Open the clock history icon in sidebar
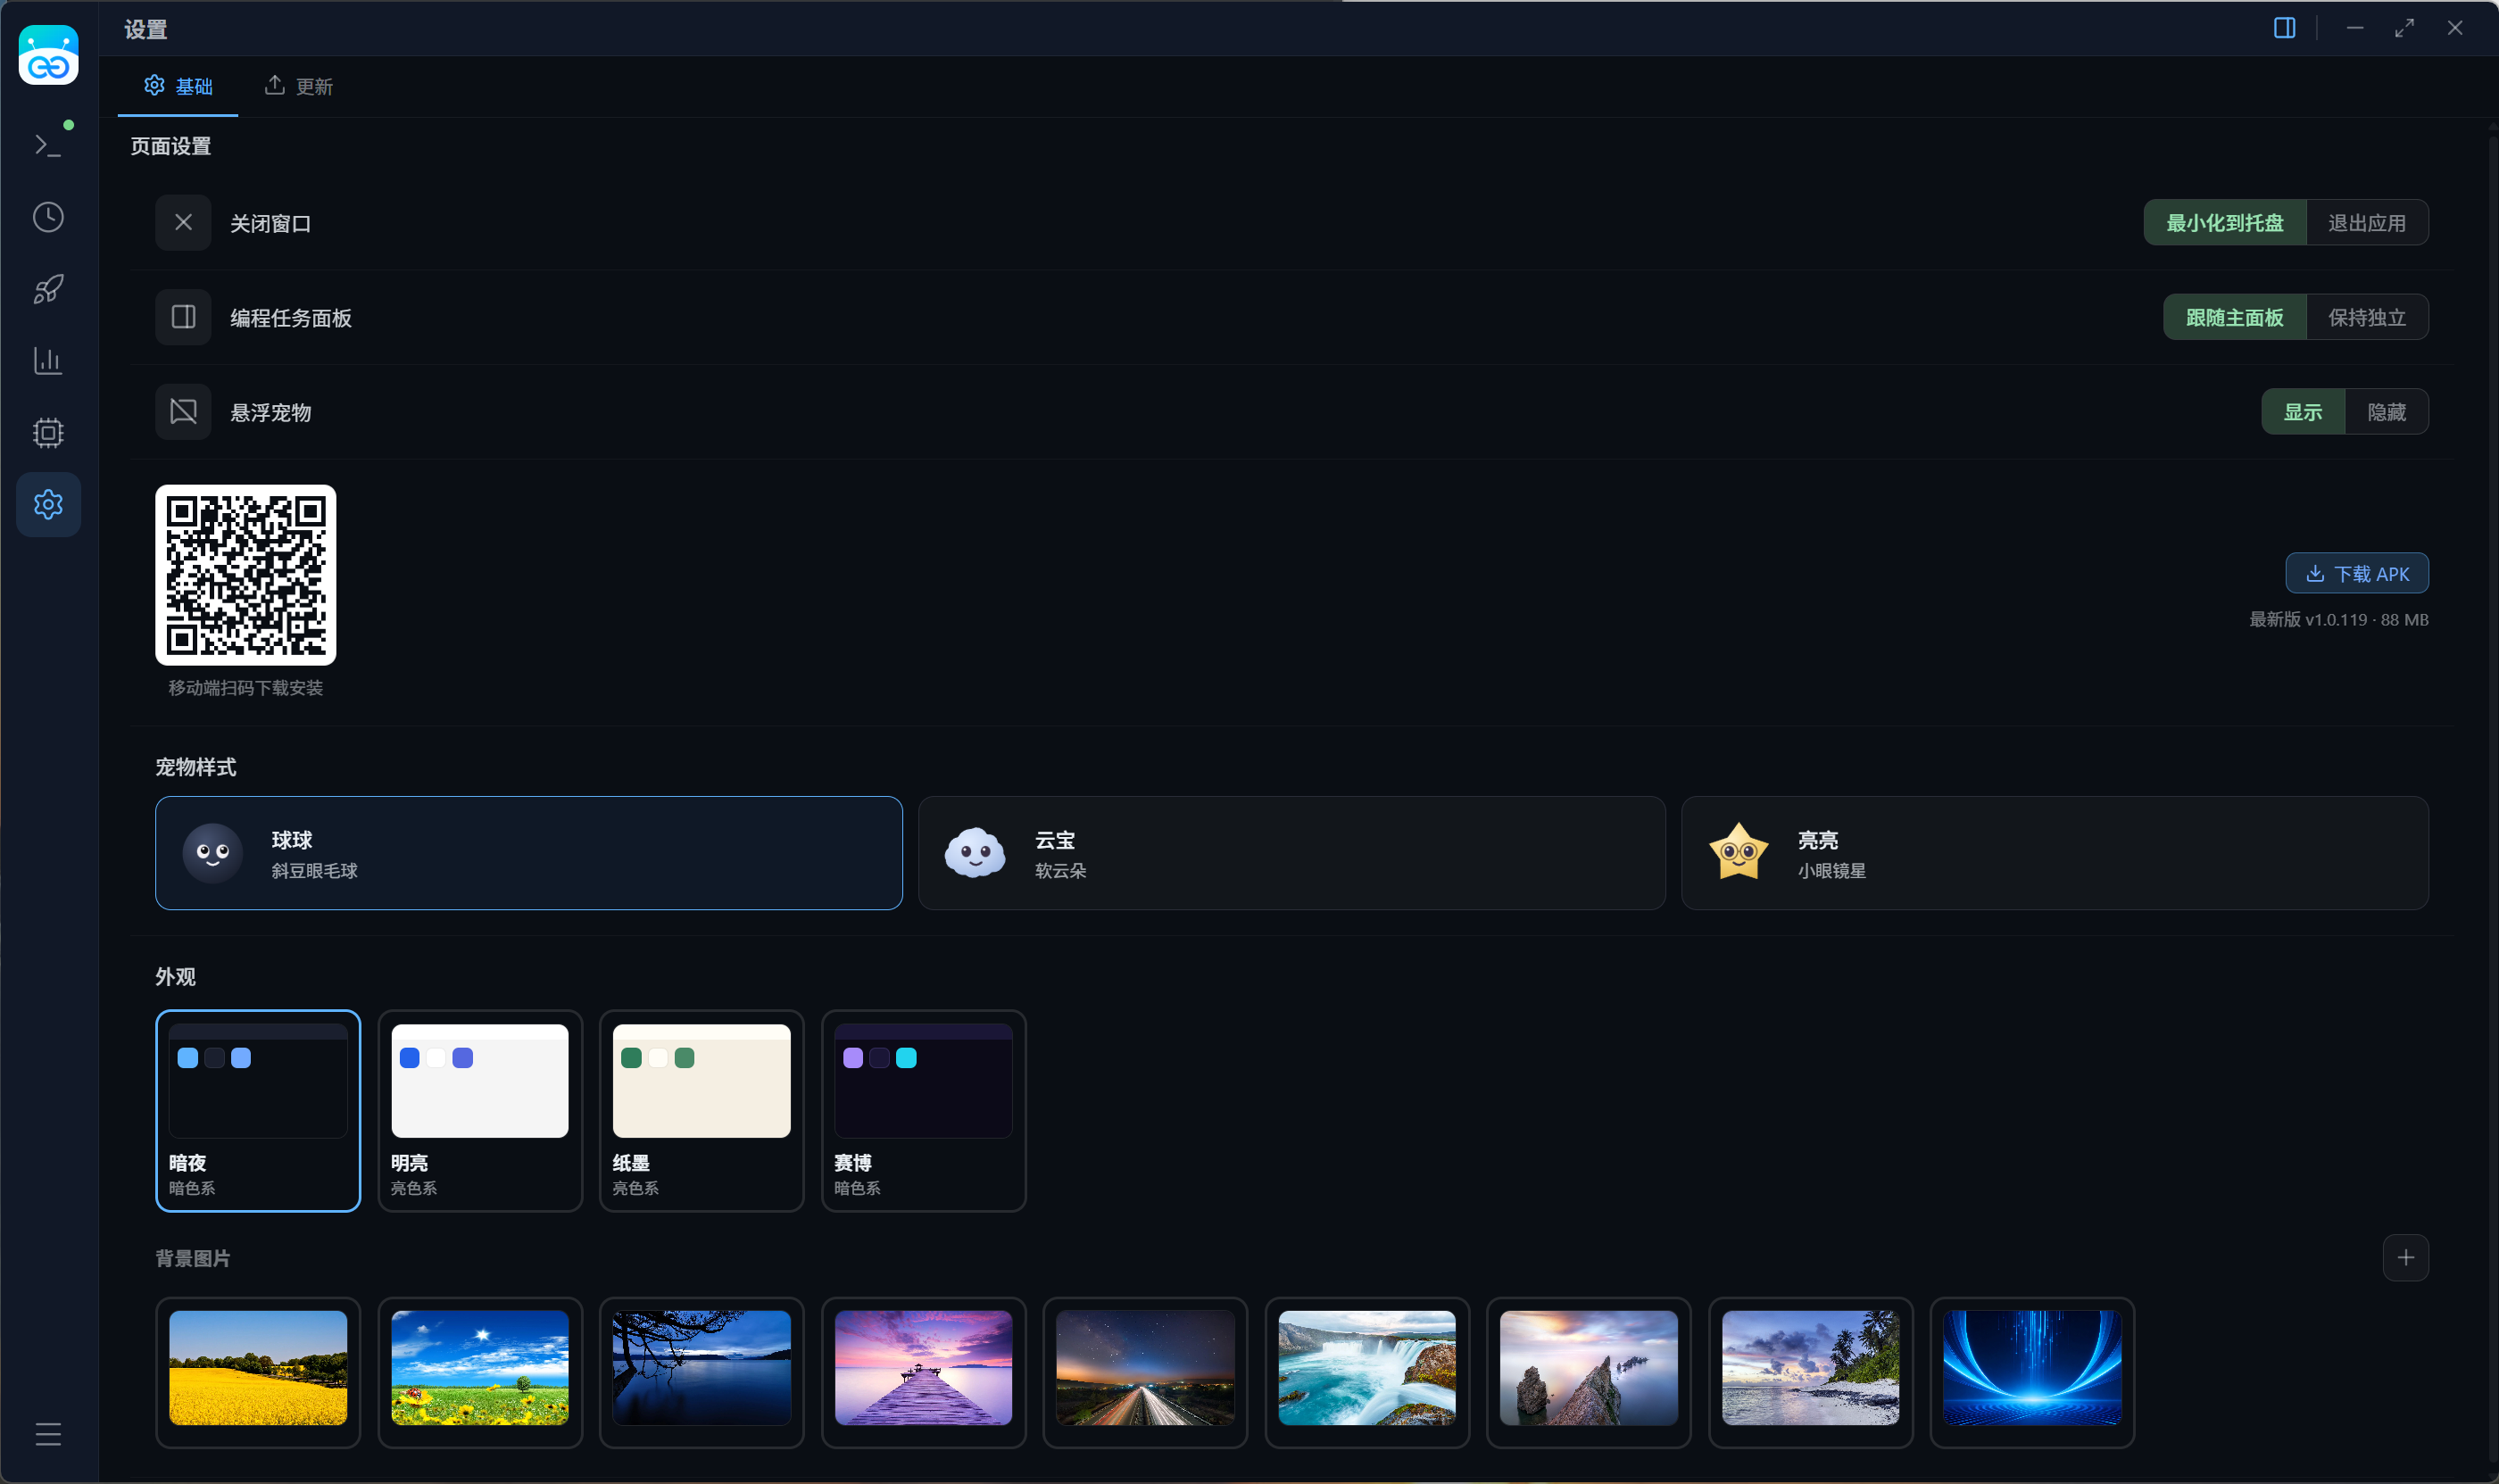 (x=48, y=217)
